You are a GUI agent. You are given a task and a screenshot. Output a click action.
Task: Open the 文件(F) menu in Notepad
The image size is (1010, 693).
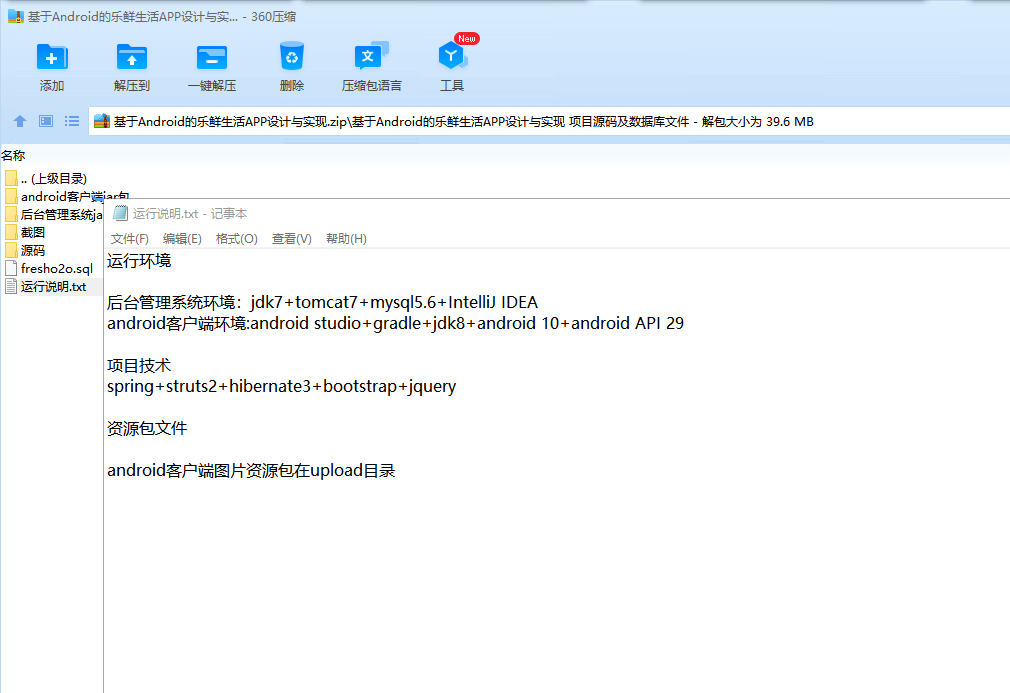click(129, 239)
